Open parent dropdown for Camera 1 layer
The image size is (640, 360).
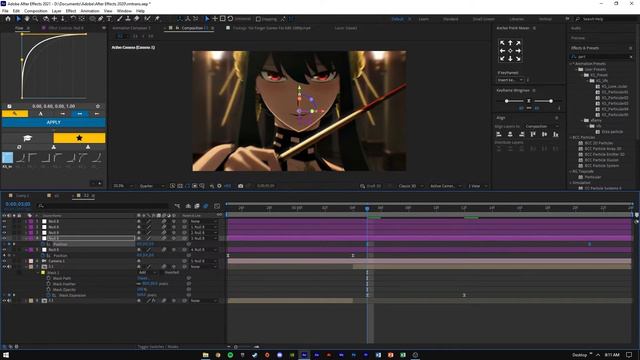tap(203, 261)
